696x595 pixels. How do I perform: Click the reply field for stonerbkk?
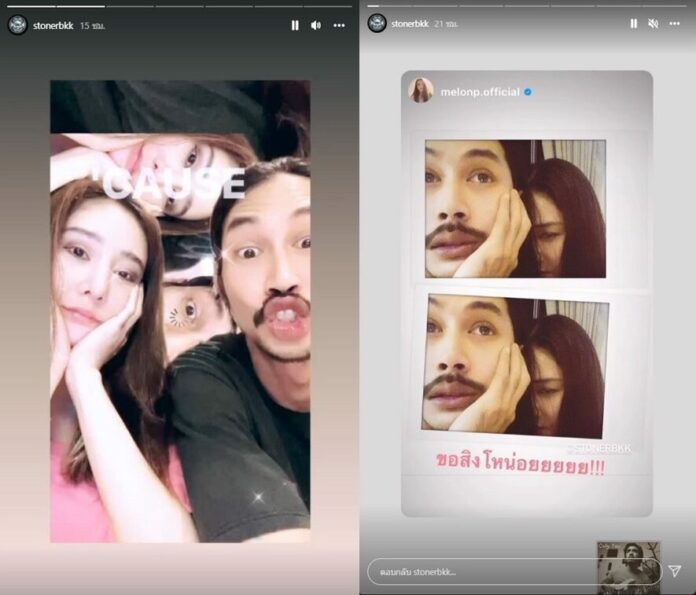pos(480,571)
